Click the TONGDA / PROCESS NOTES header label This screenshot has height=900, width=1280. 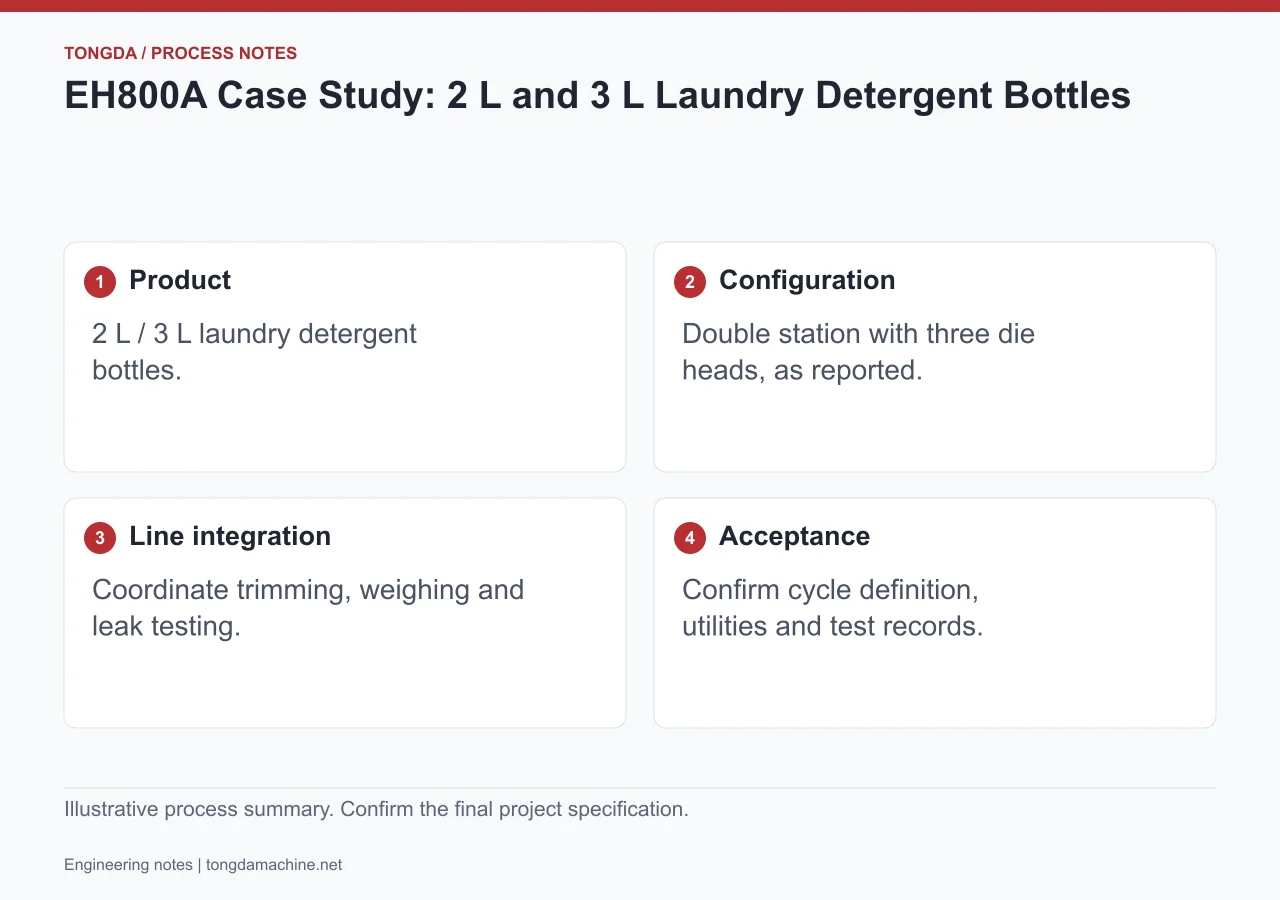(x=180, y=53)
